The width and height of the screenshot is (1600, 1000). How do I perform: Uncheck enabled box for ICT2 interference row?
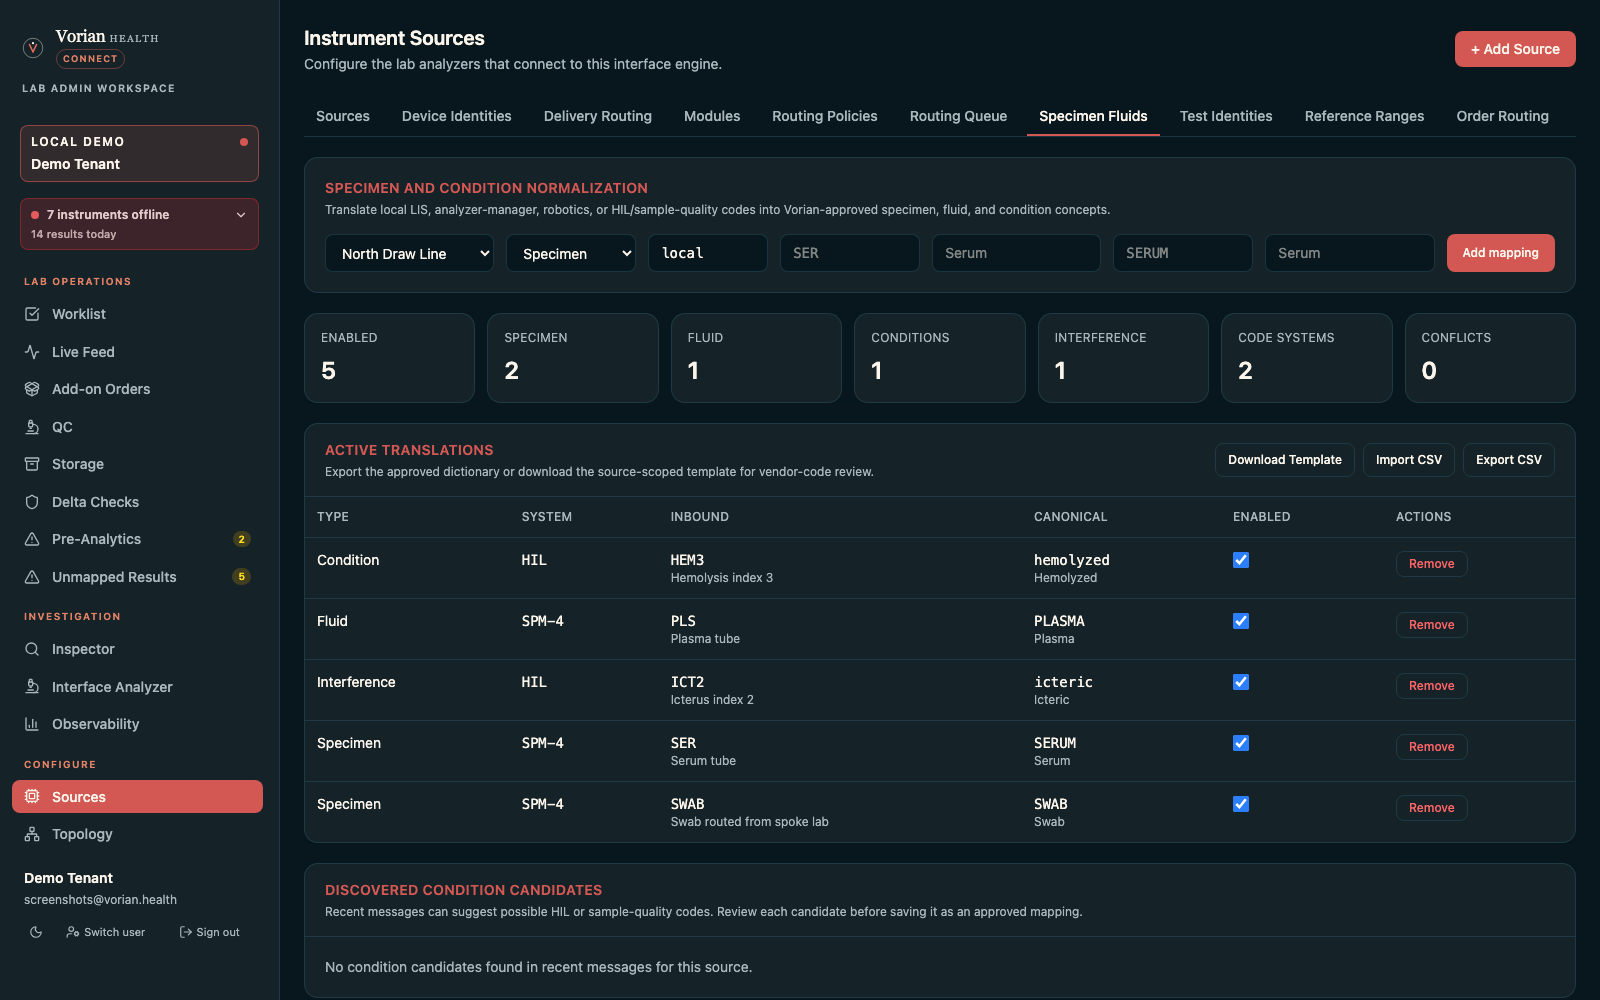coord(1241,682)
